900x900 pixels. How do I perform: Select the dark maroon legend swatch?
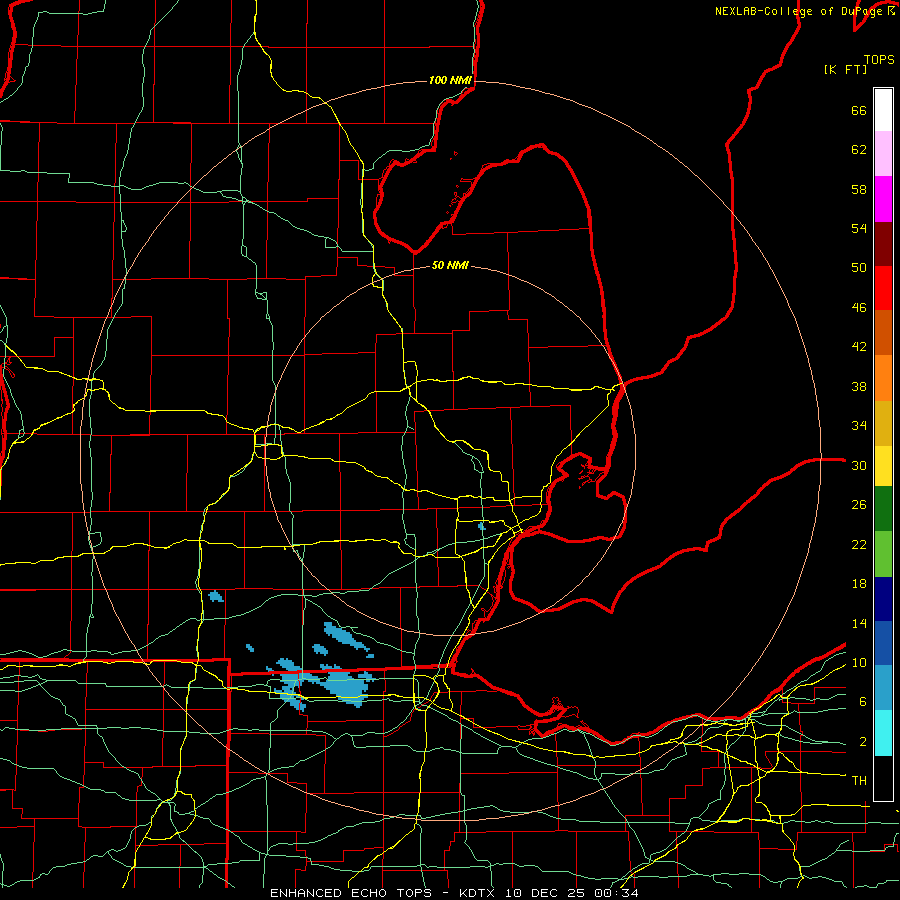click(883, 244)
